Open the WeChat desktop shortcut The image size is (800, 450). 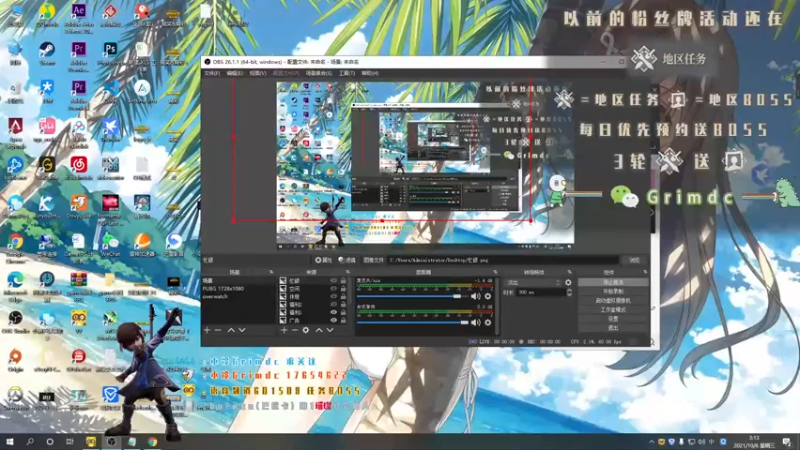pos(110,245)
